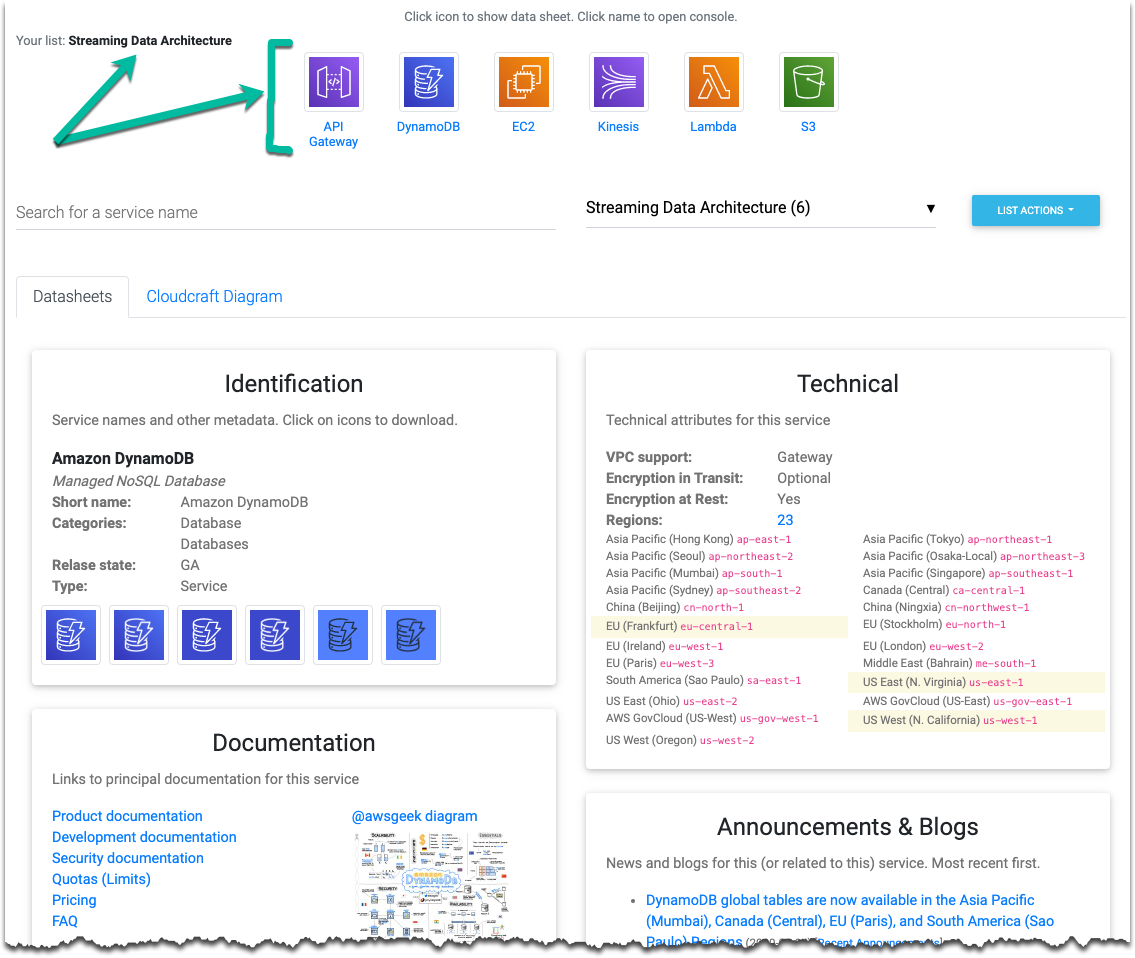This screenshot has width=1135, height=958.
Task: Switch to the Cloudcraft Diagram tab
Action: 214,296
